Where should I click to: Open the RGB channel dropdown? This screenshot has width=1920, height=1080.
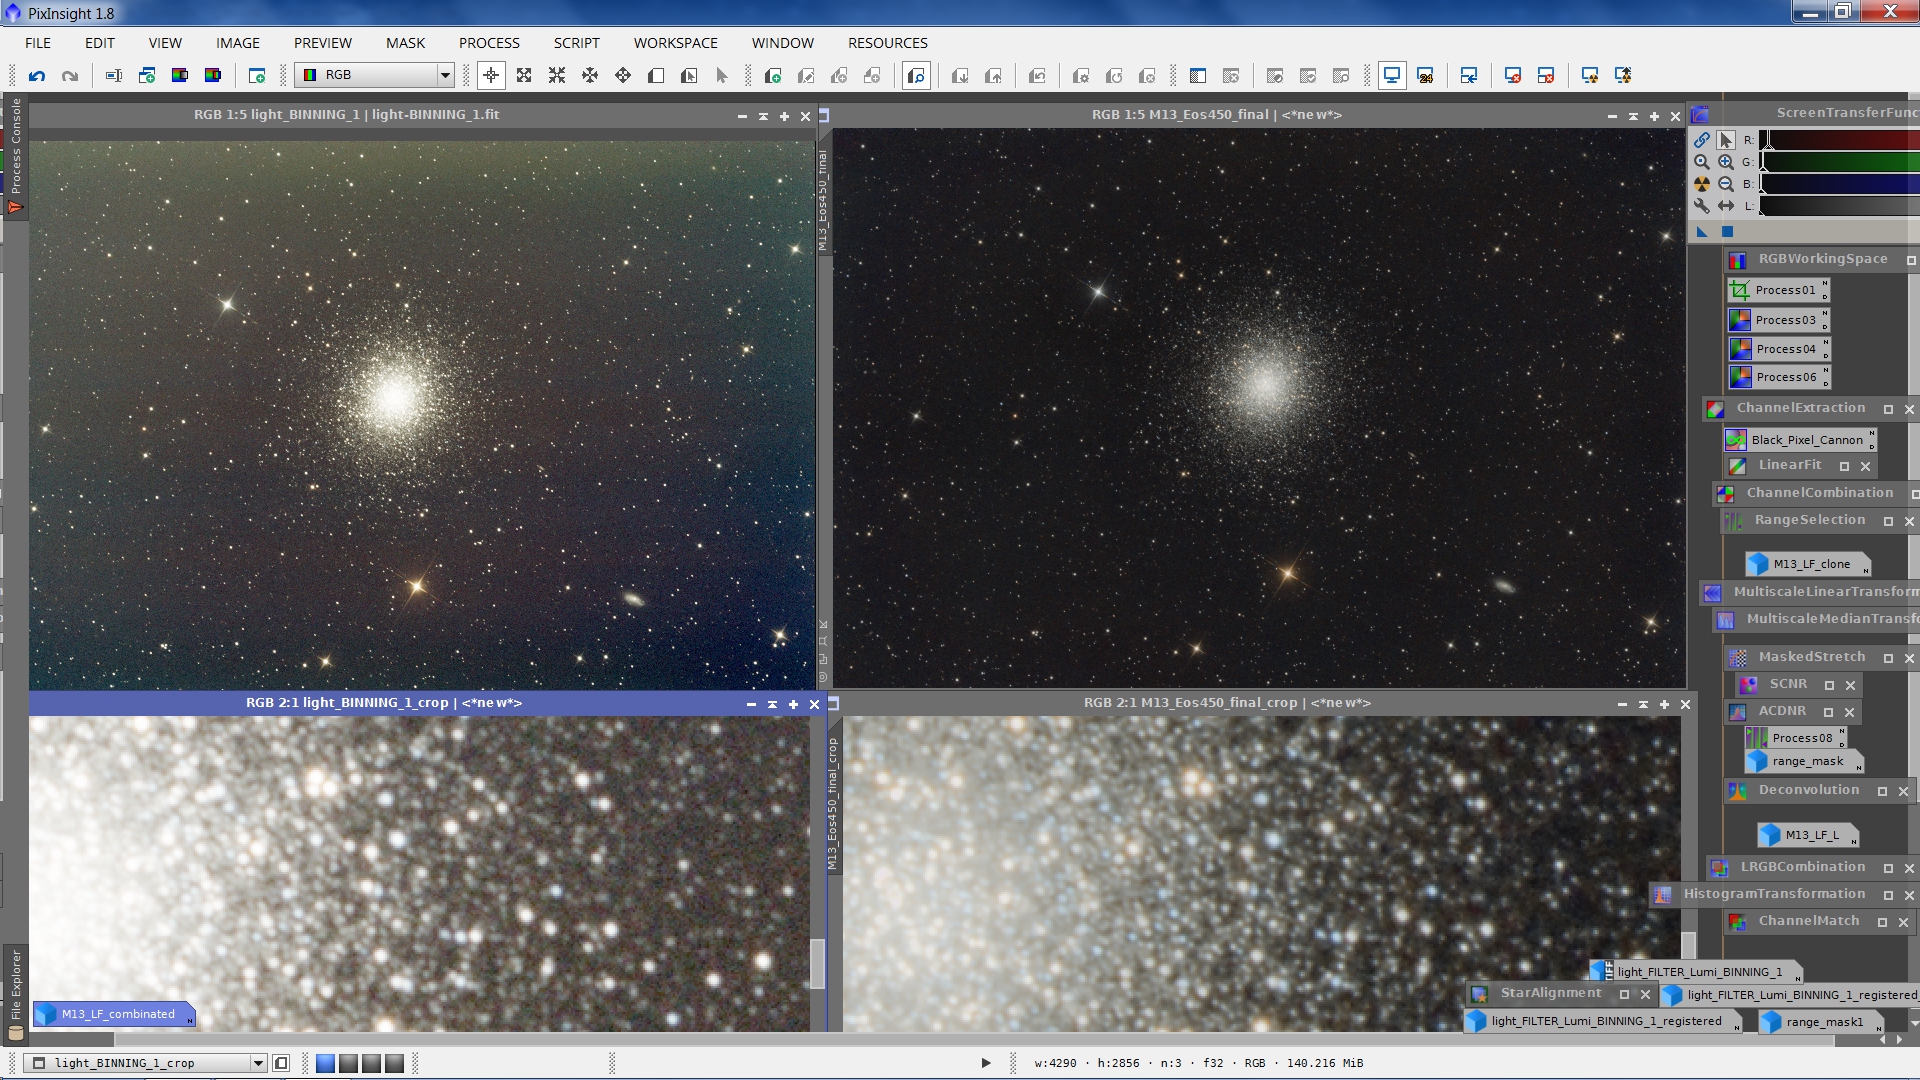tap(444, 75)
